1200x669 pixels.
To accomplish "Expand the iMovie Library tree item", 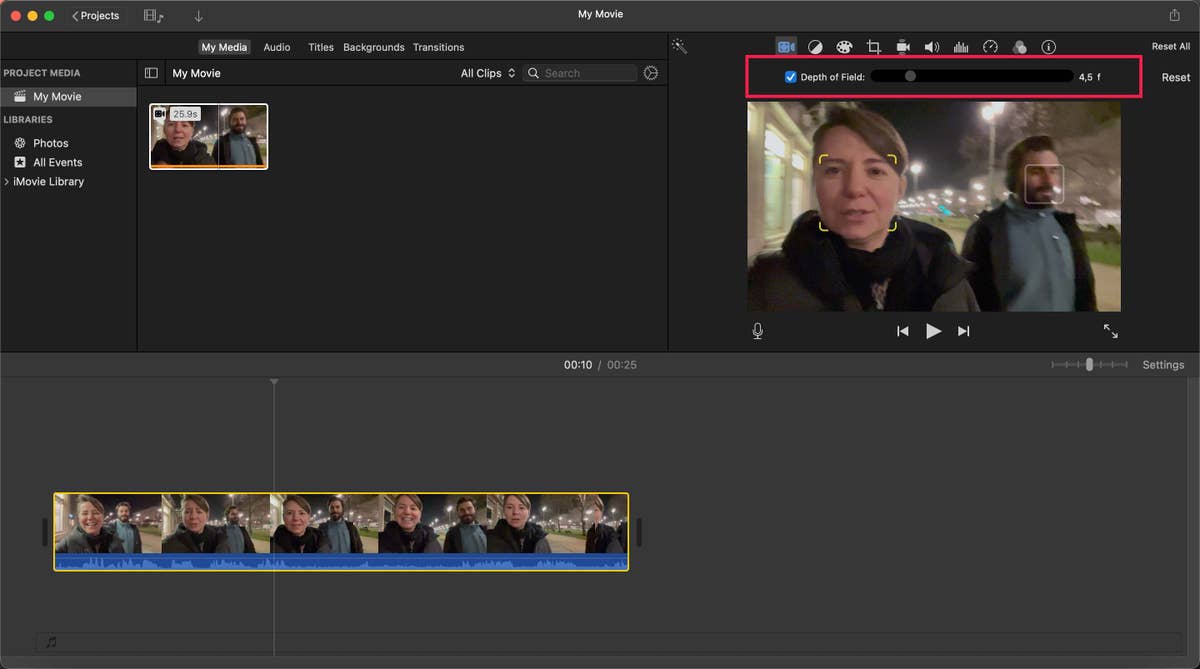I will (7, 182).
